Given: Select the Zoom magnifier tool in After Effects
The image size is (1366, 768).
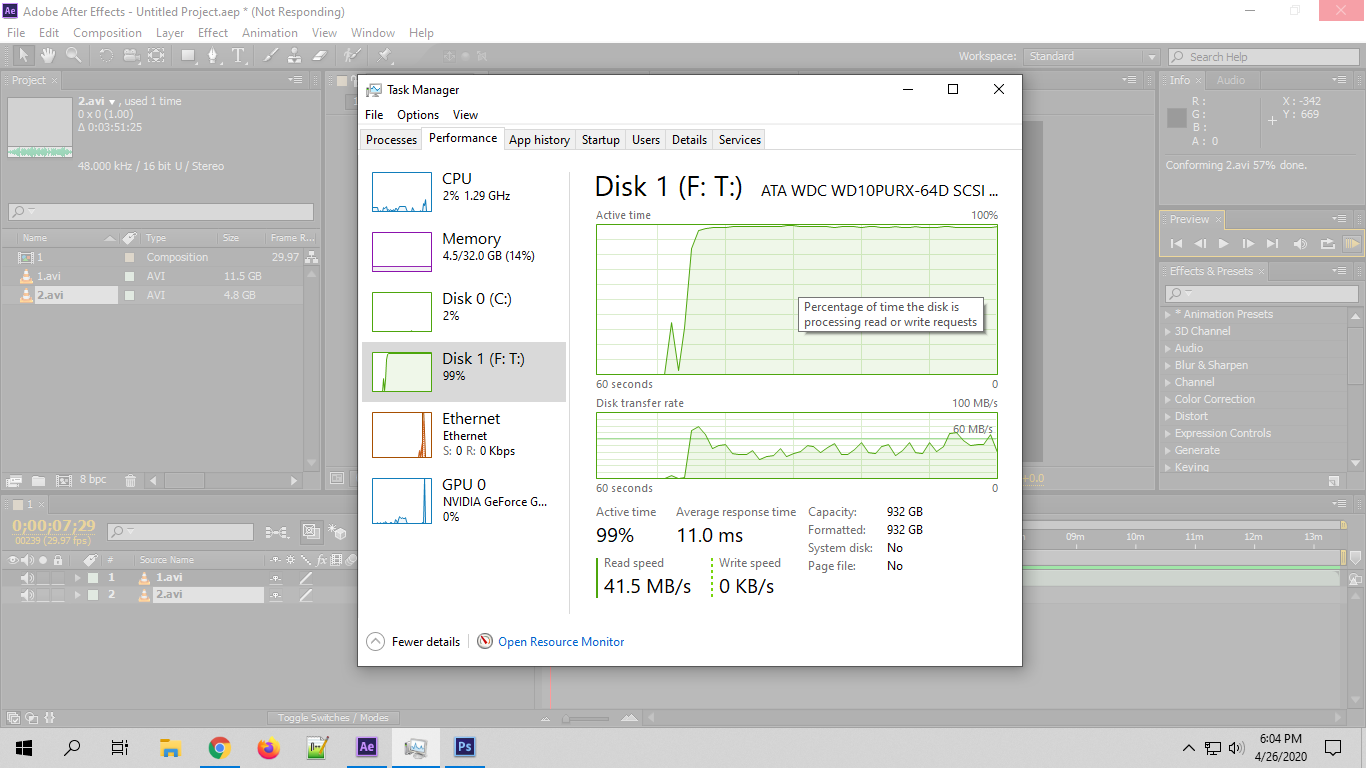Looking at the screenshot, I should pyautogui.click(x=74, y=56).
